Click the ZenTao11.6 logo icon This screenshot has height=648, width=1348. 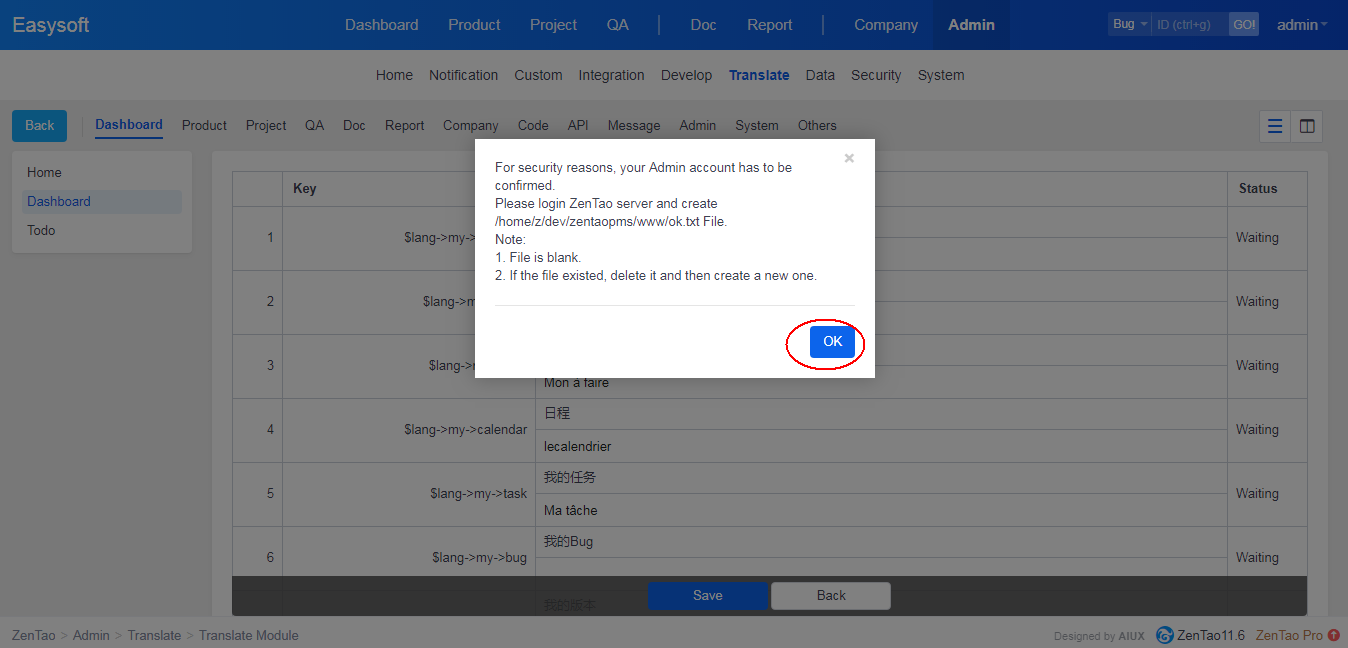point(1165,635)
